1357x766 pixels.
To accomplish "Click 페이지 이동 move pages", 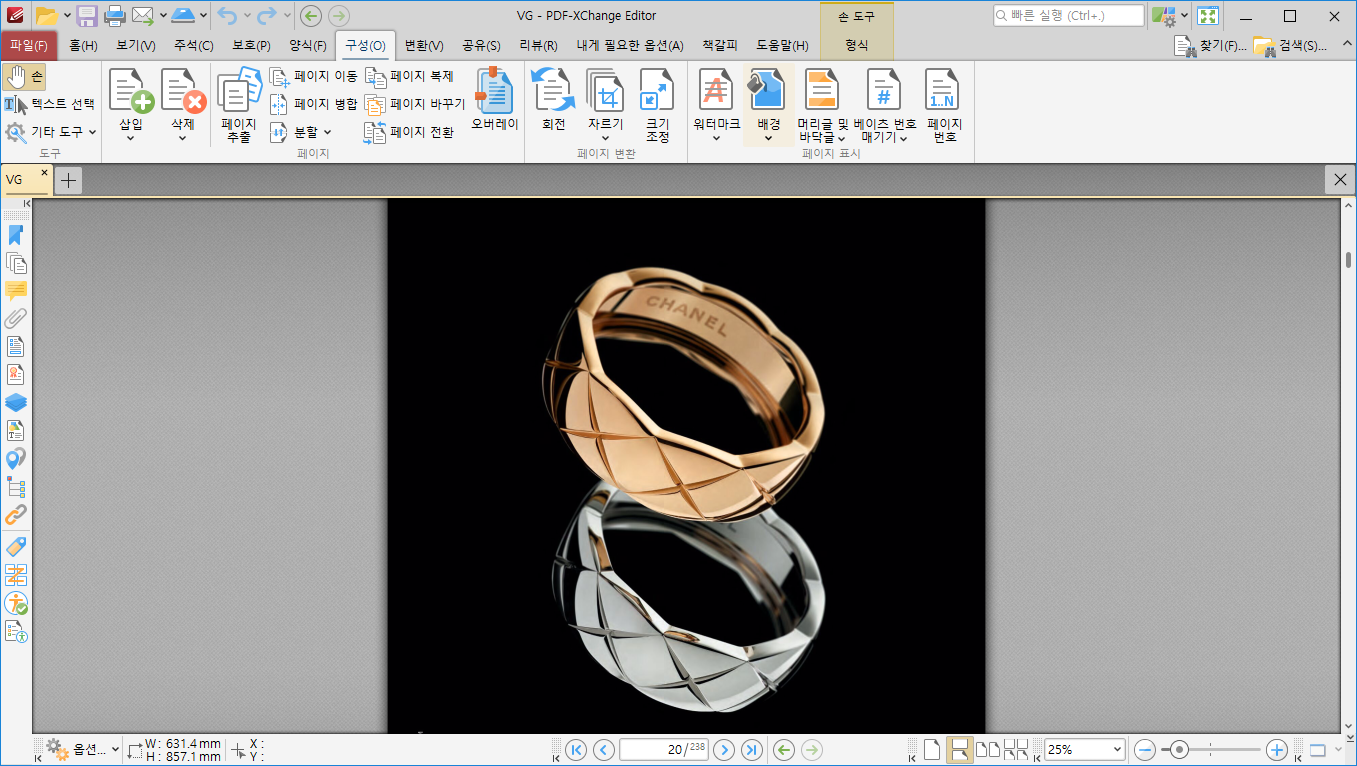I will [313, 76].
